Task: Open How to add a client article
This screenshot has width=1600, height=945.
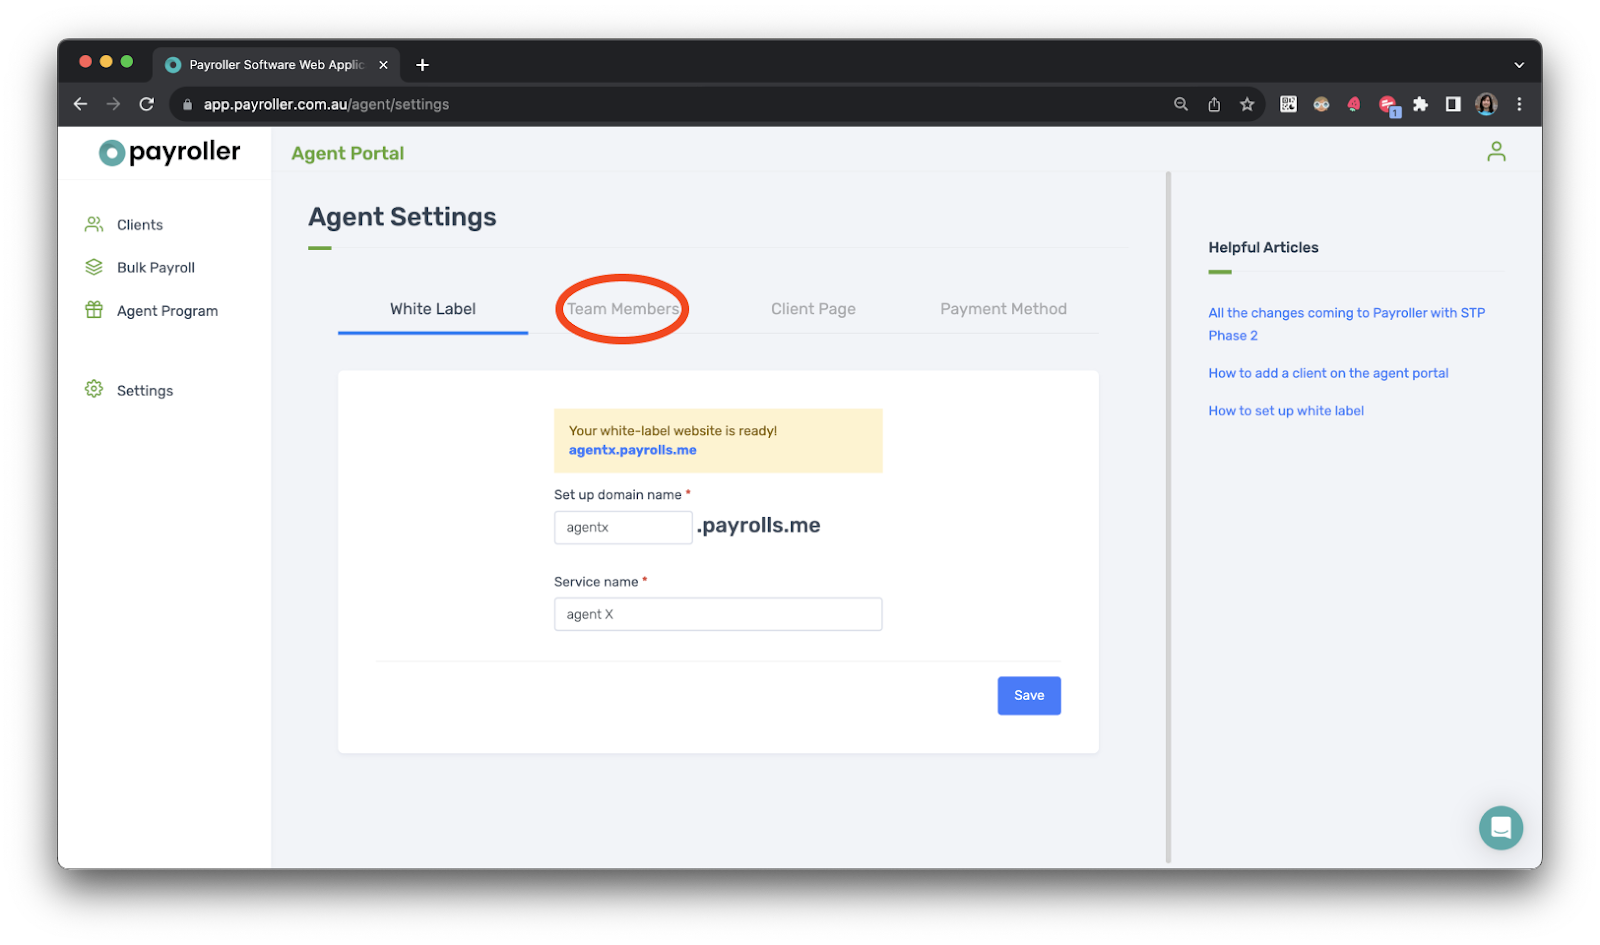Action: pyautogui.click(x=1328, y=373)
